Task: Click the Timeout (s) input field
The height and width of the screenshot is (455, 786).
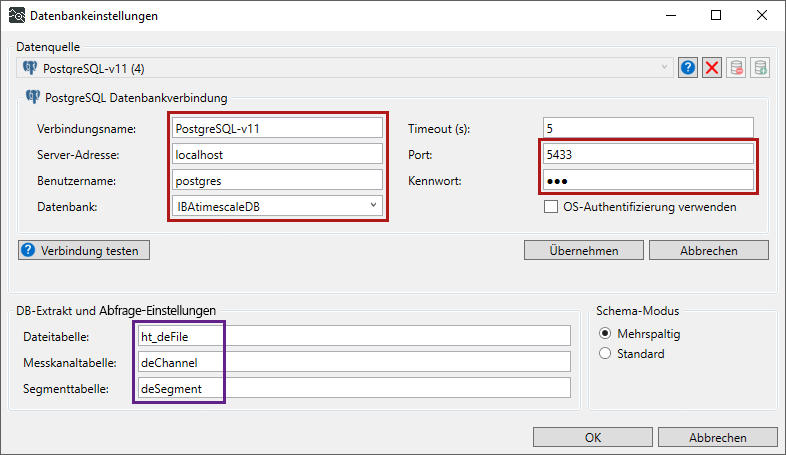Action: tap(646, 128)
